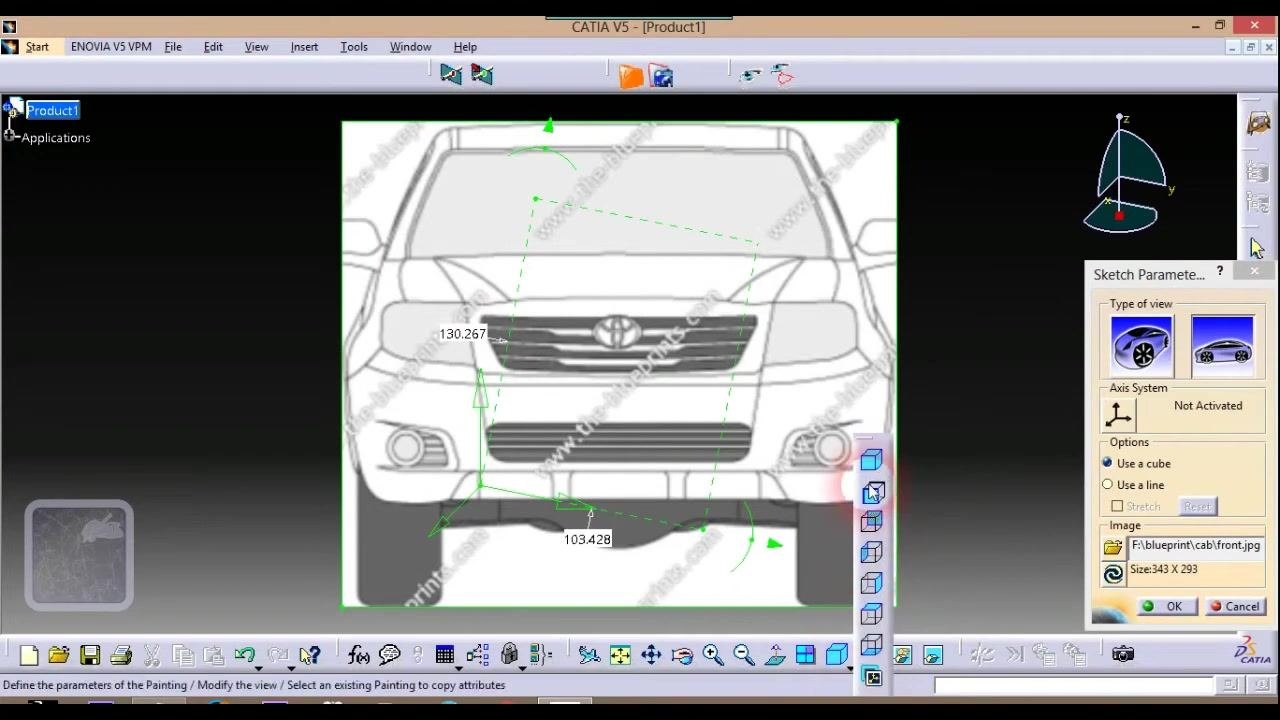Open the Start menu of CATIA
Image resolution: width=1280 pixels, height=720 pixels.
click(x=37, y=47)
